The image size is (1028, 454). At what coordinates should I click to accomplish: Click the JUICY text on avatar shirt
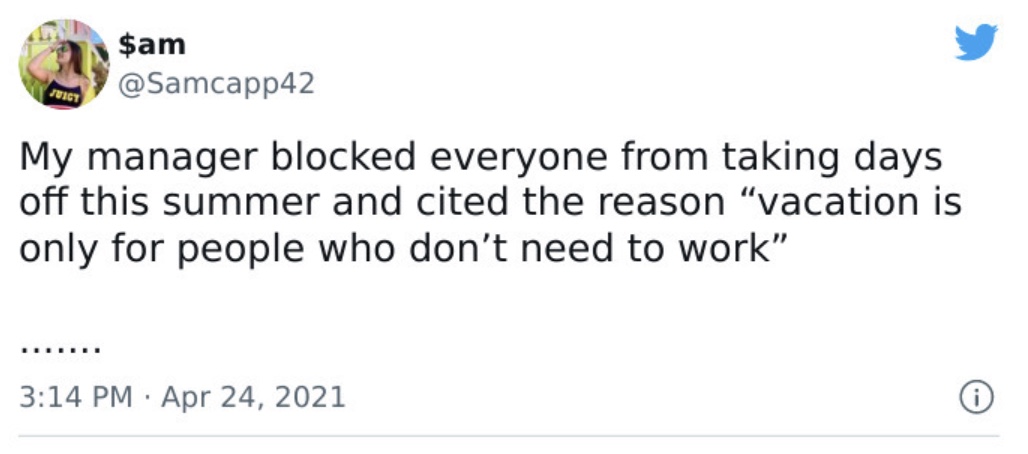pos(64,97)
